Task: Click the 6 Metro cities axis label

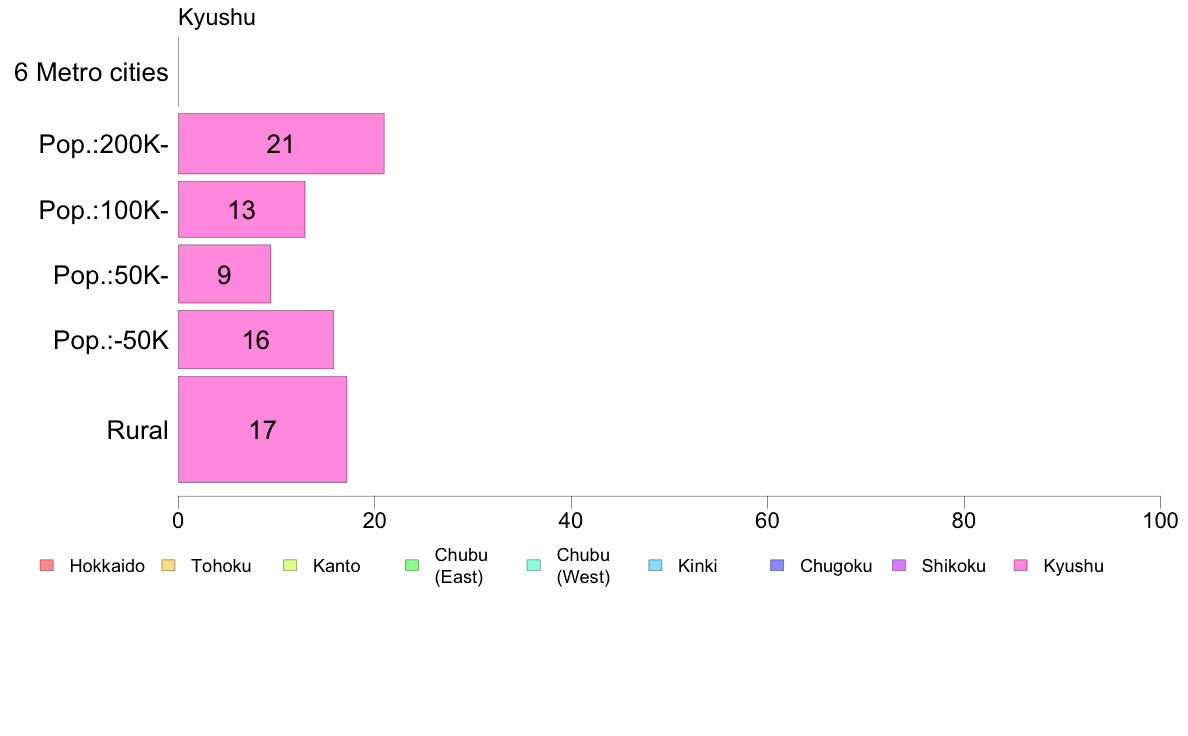Action: click(x=91, y=73)
